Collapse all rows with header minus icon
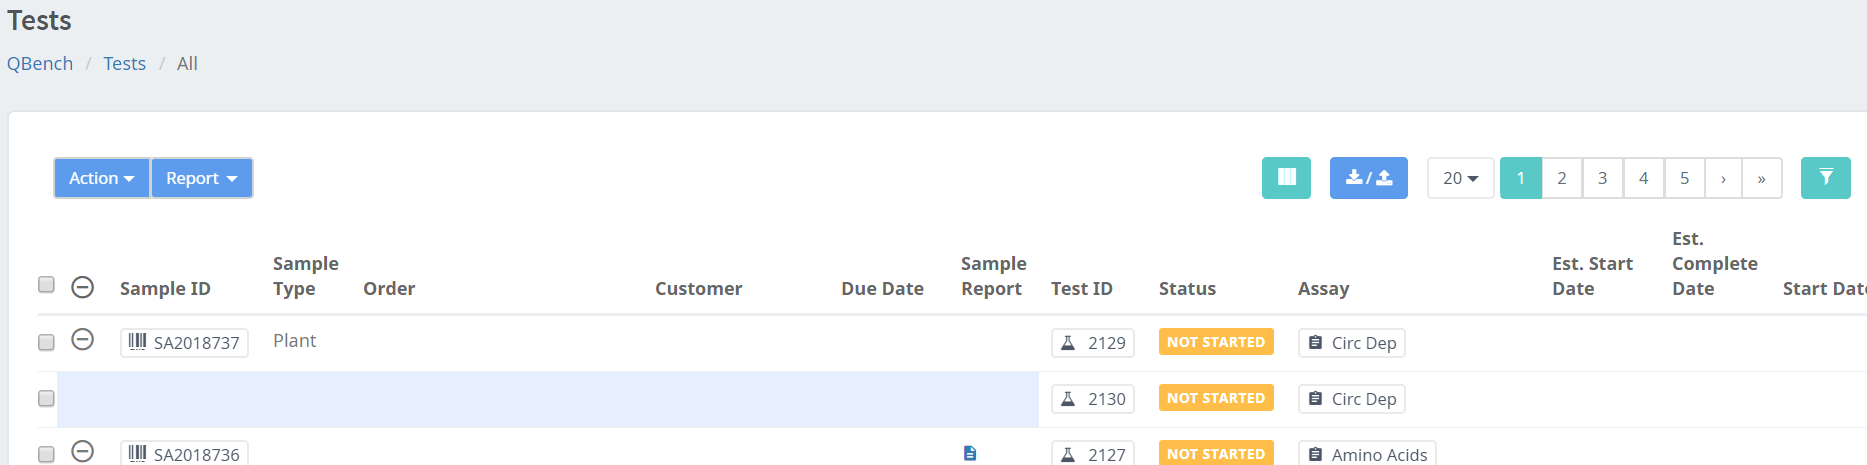Screen dimensions: 1867x465 pyautogui.click(x=83, y=287)
